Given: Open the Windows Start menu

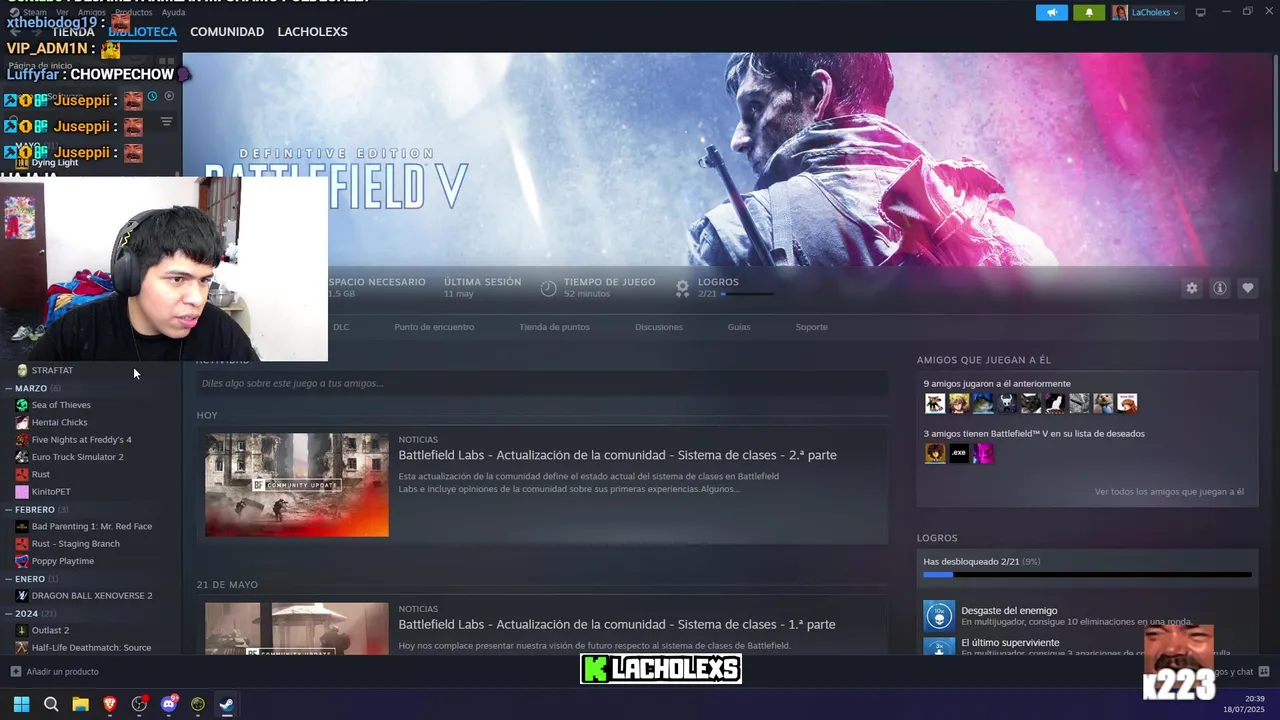Looking at the screenshot, I should (x=21, y=704).
